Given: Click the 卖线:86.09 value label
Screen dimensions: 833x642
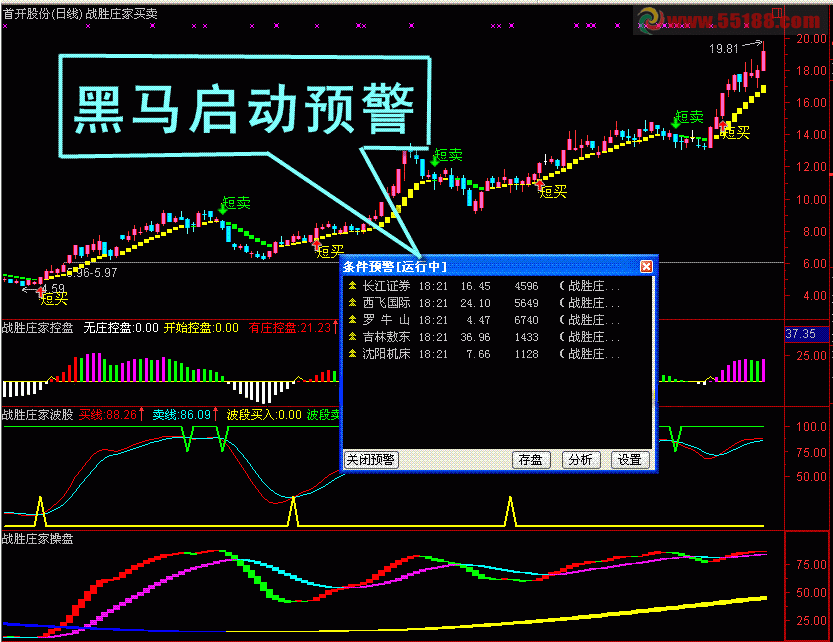Looking at the screenshot, I should 182,415.
